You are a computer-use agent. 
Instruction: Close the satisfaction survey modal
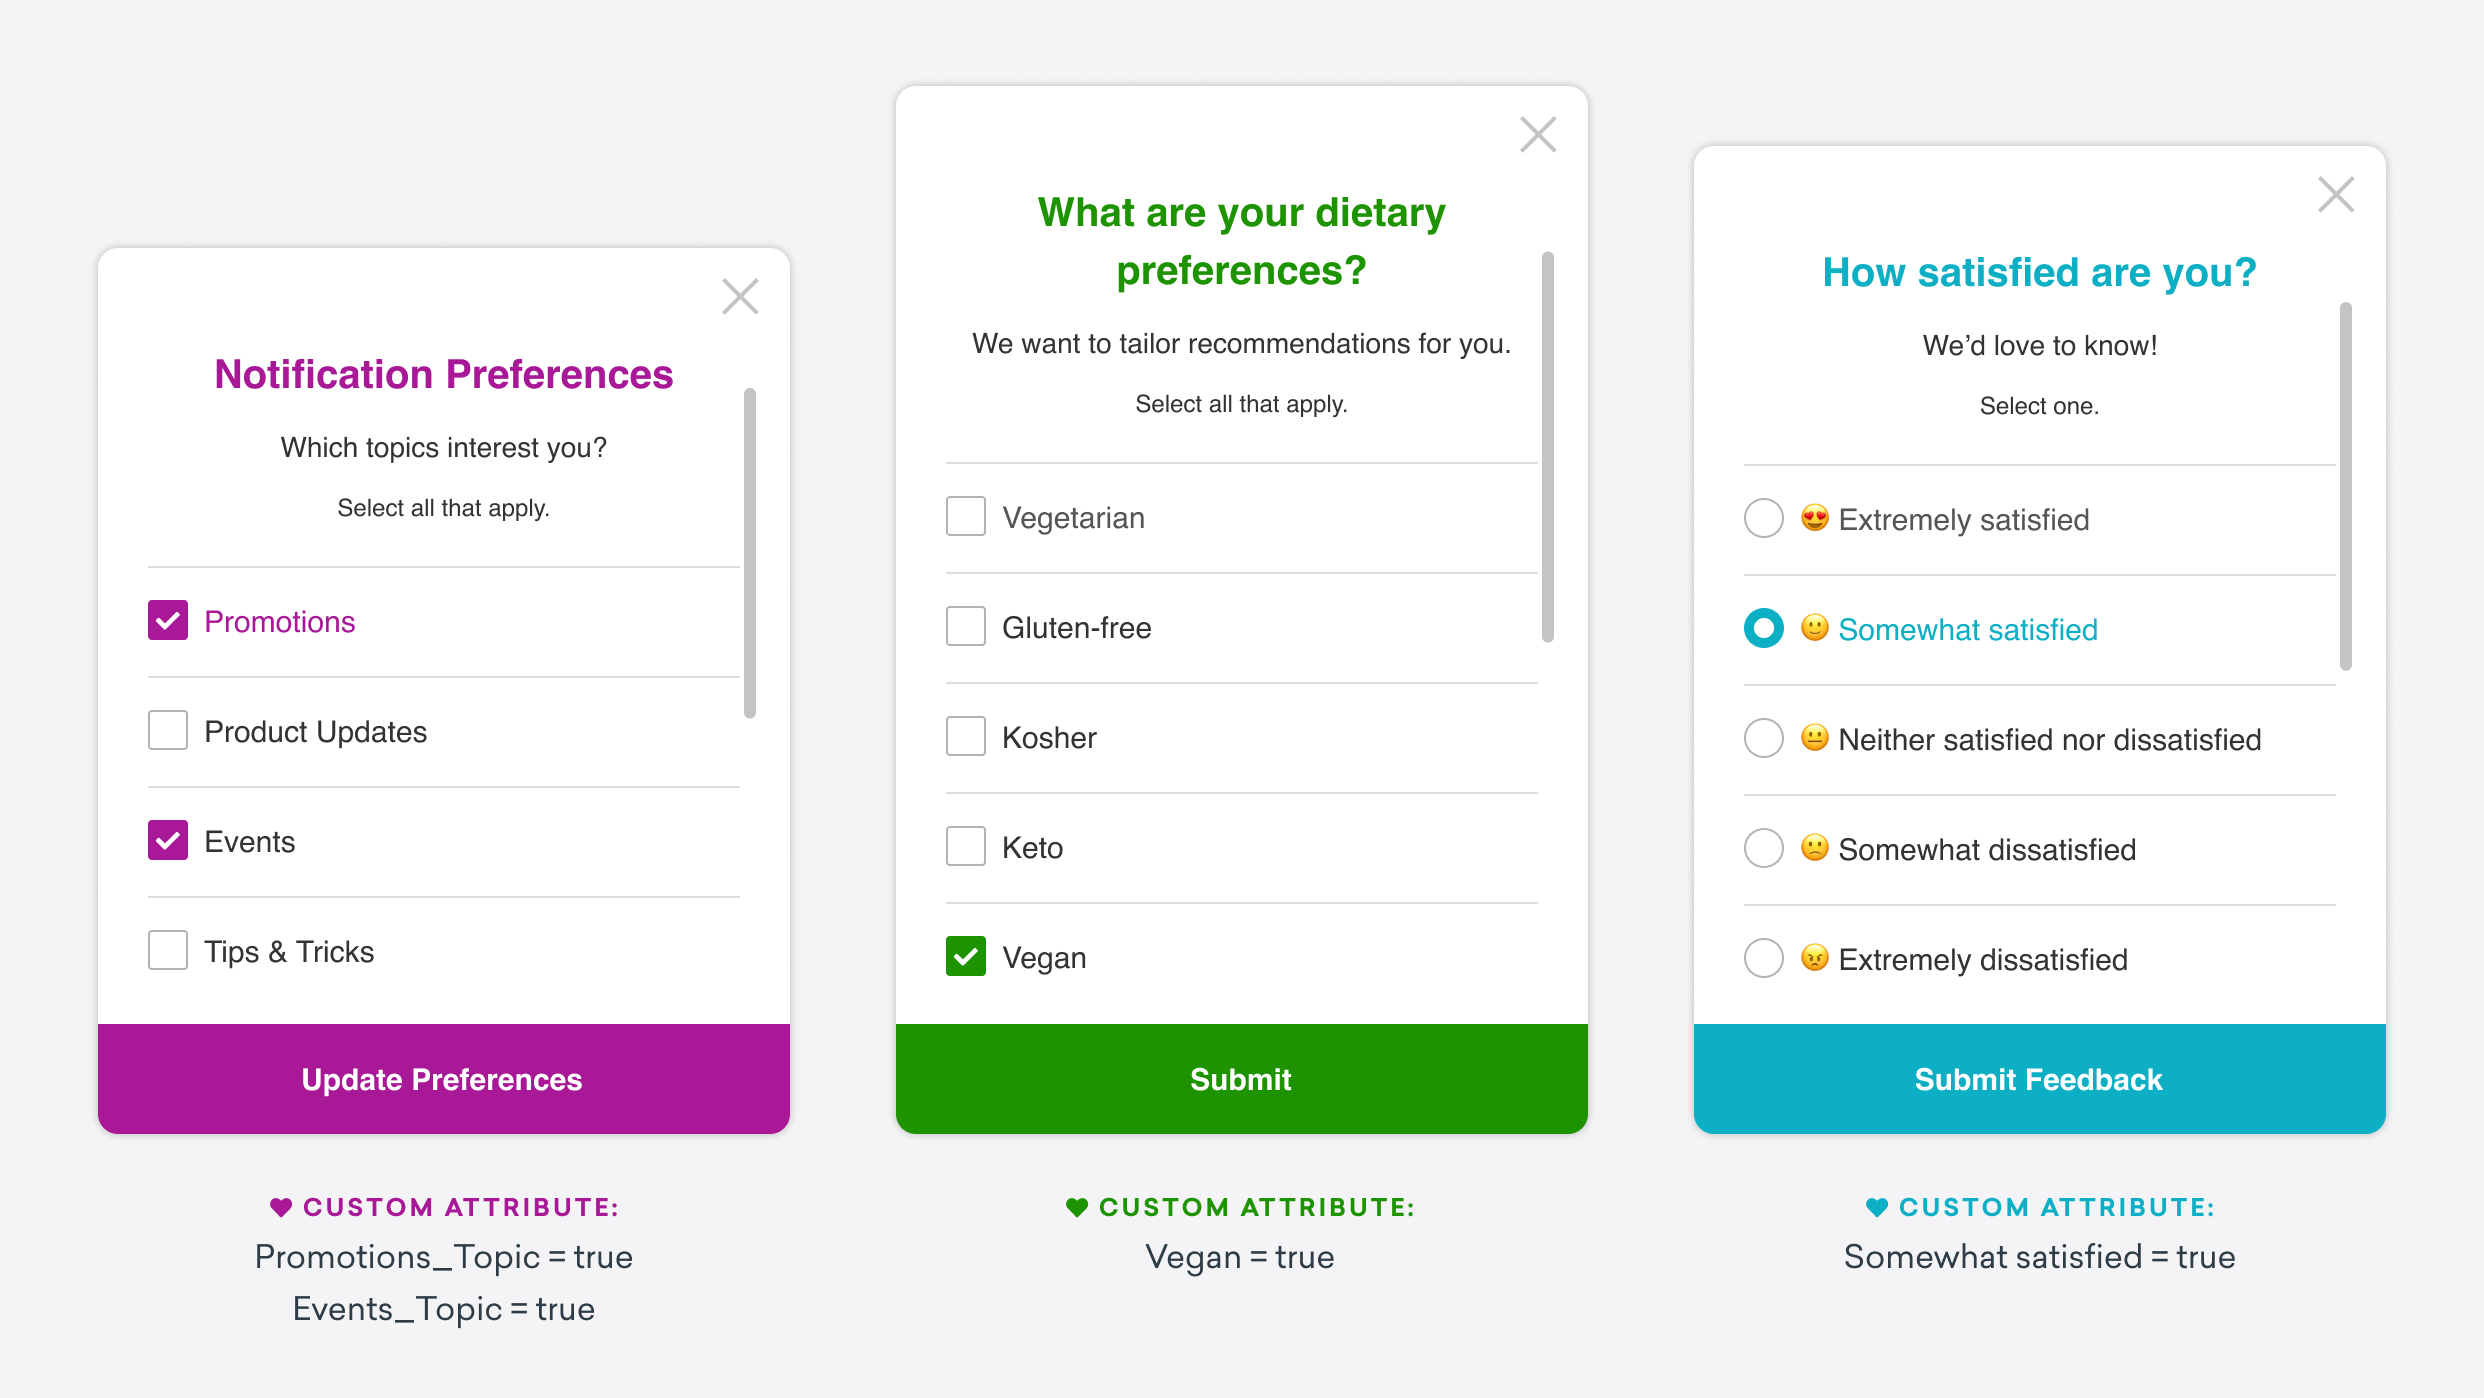(x=2337, y=193)
